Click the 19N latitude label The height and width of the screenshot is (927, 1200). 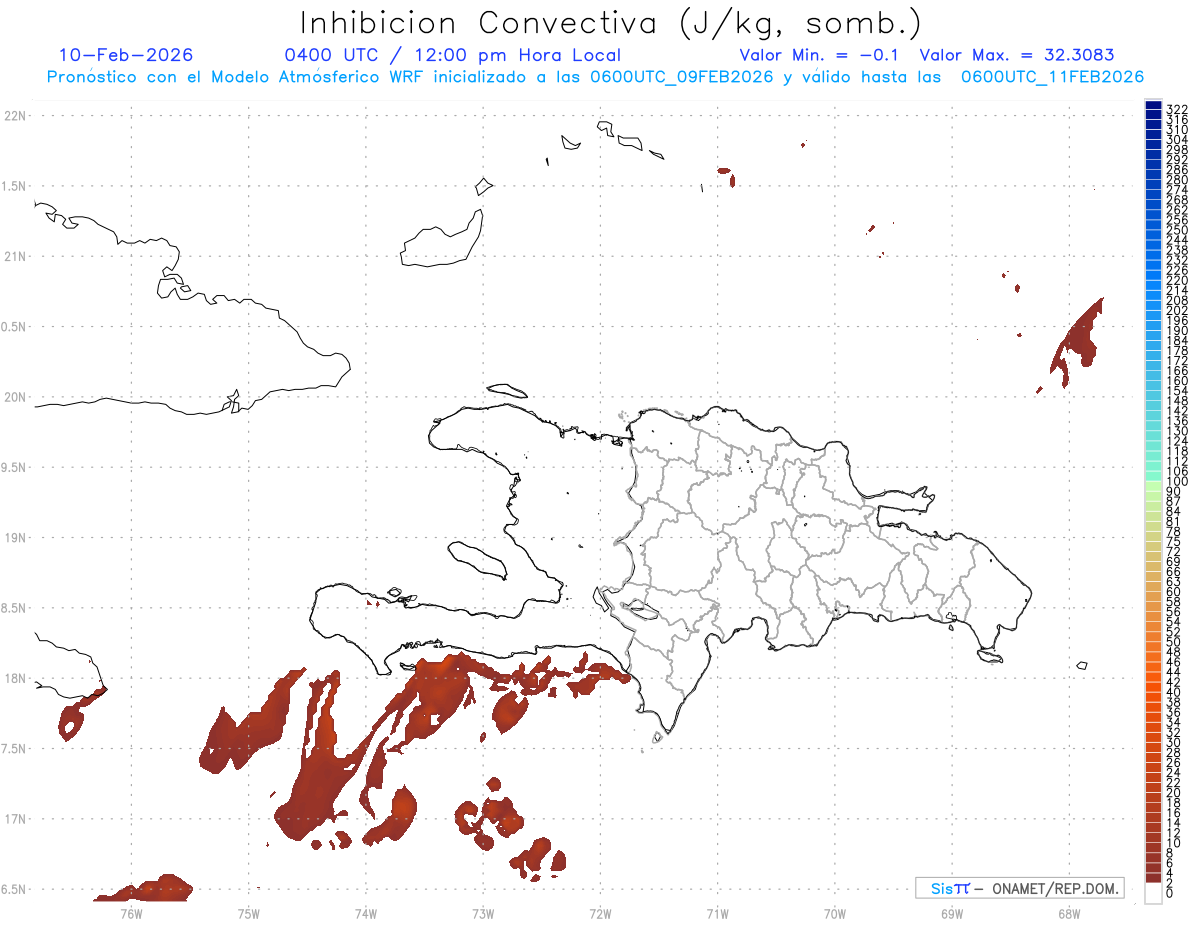click(x=15, y=538)
